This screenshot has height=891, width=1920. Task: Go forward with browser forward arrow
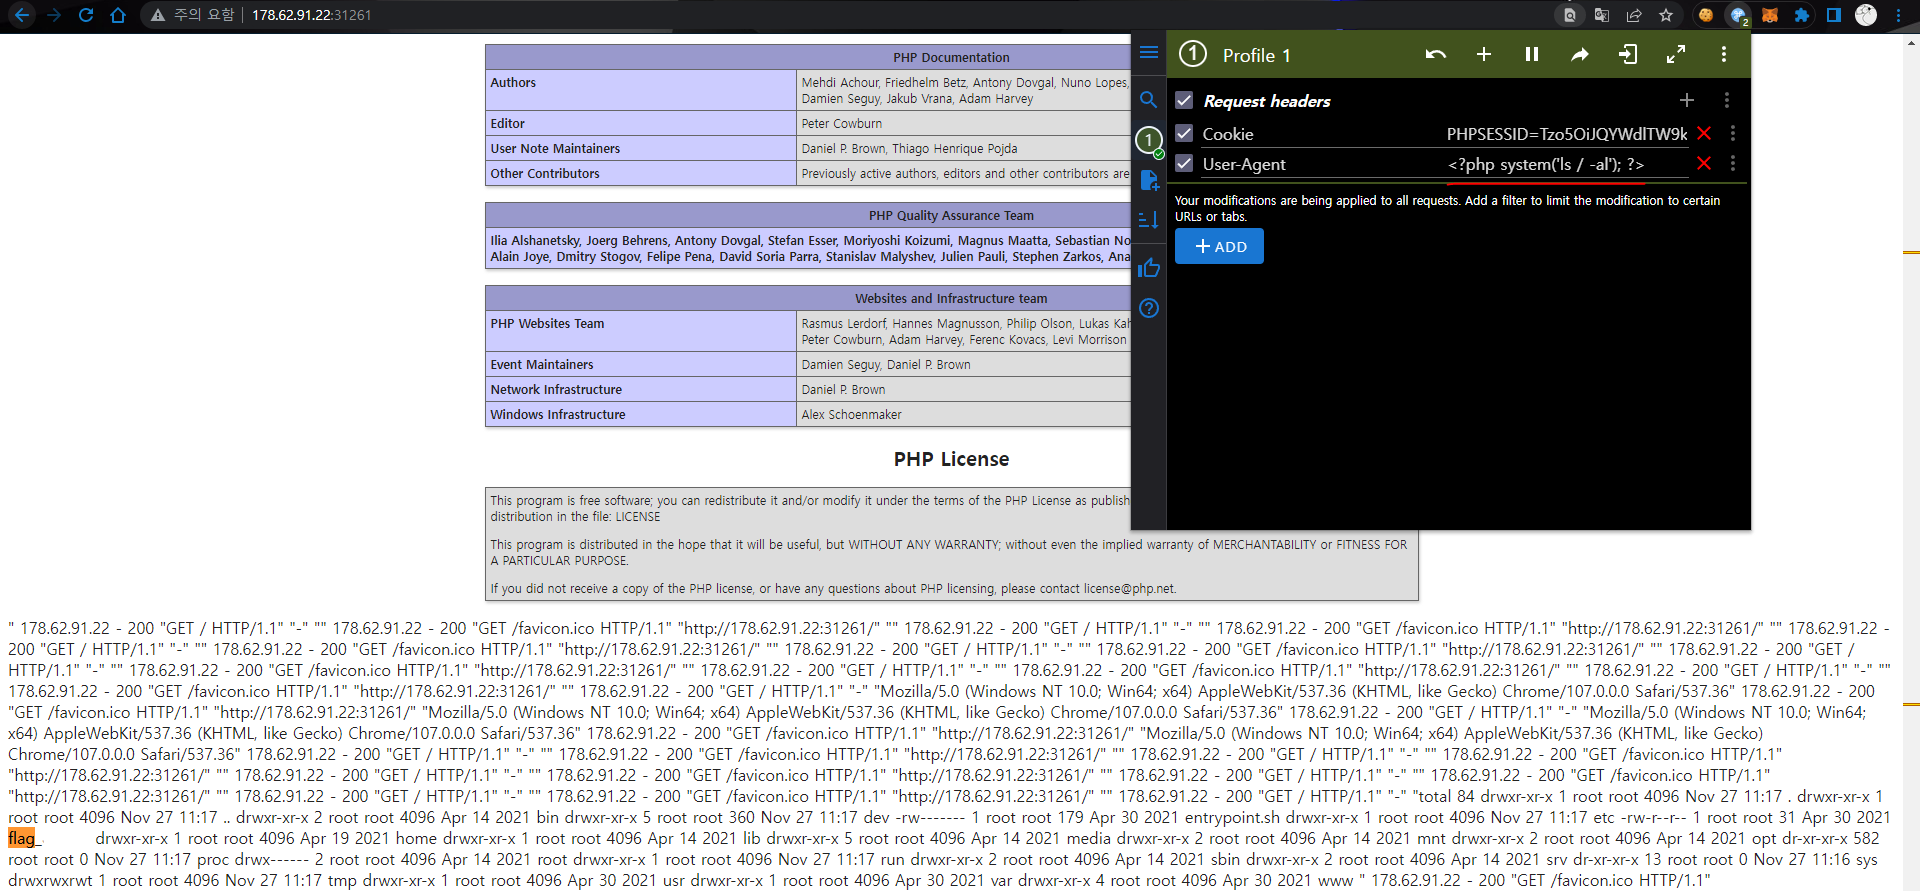(54, 15)
